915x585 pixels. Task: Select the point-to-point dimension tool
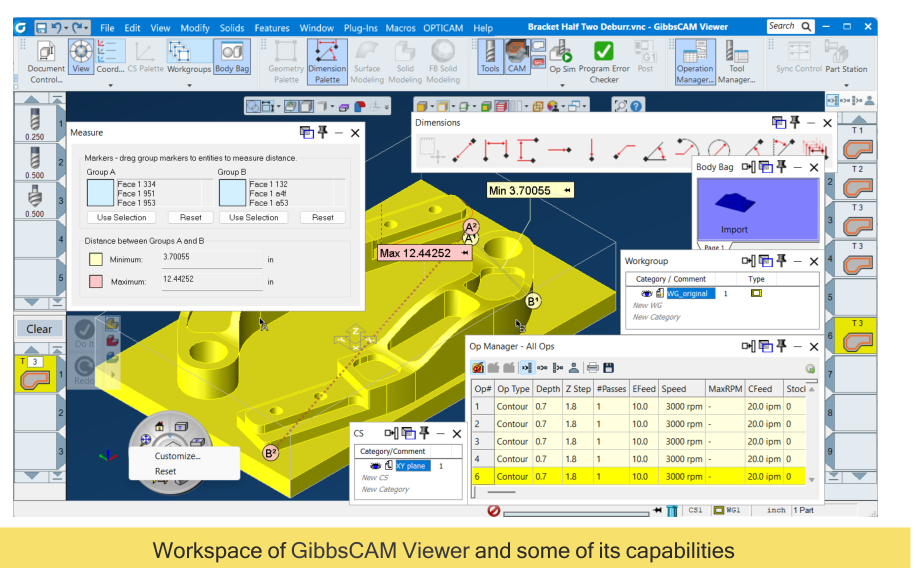465,150
